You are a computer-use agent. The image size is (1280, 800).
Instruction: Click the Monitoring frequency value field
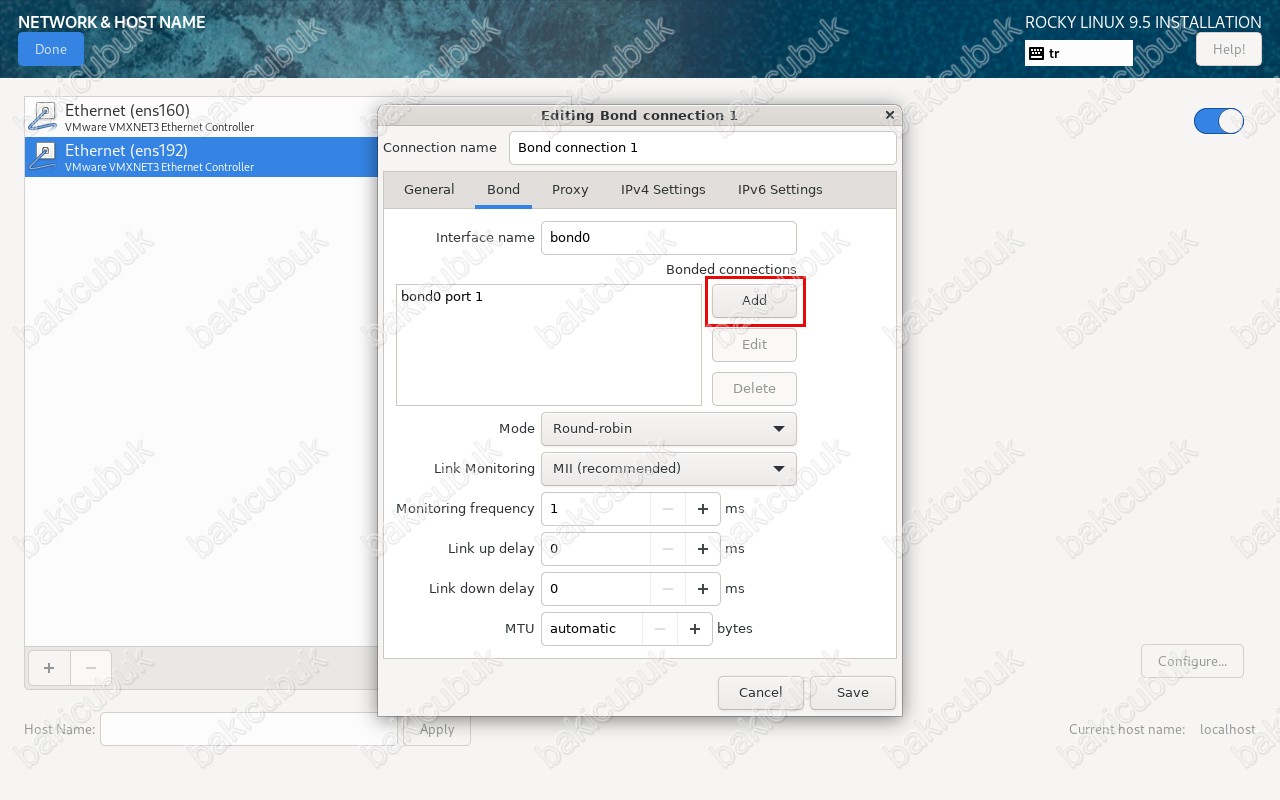[595, 509]
